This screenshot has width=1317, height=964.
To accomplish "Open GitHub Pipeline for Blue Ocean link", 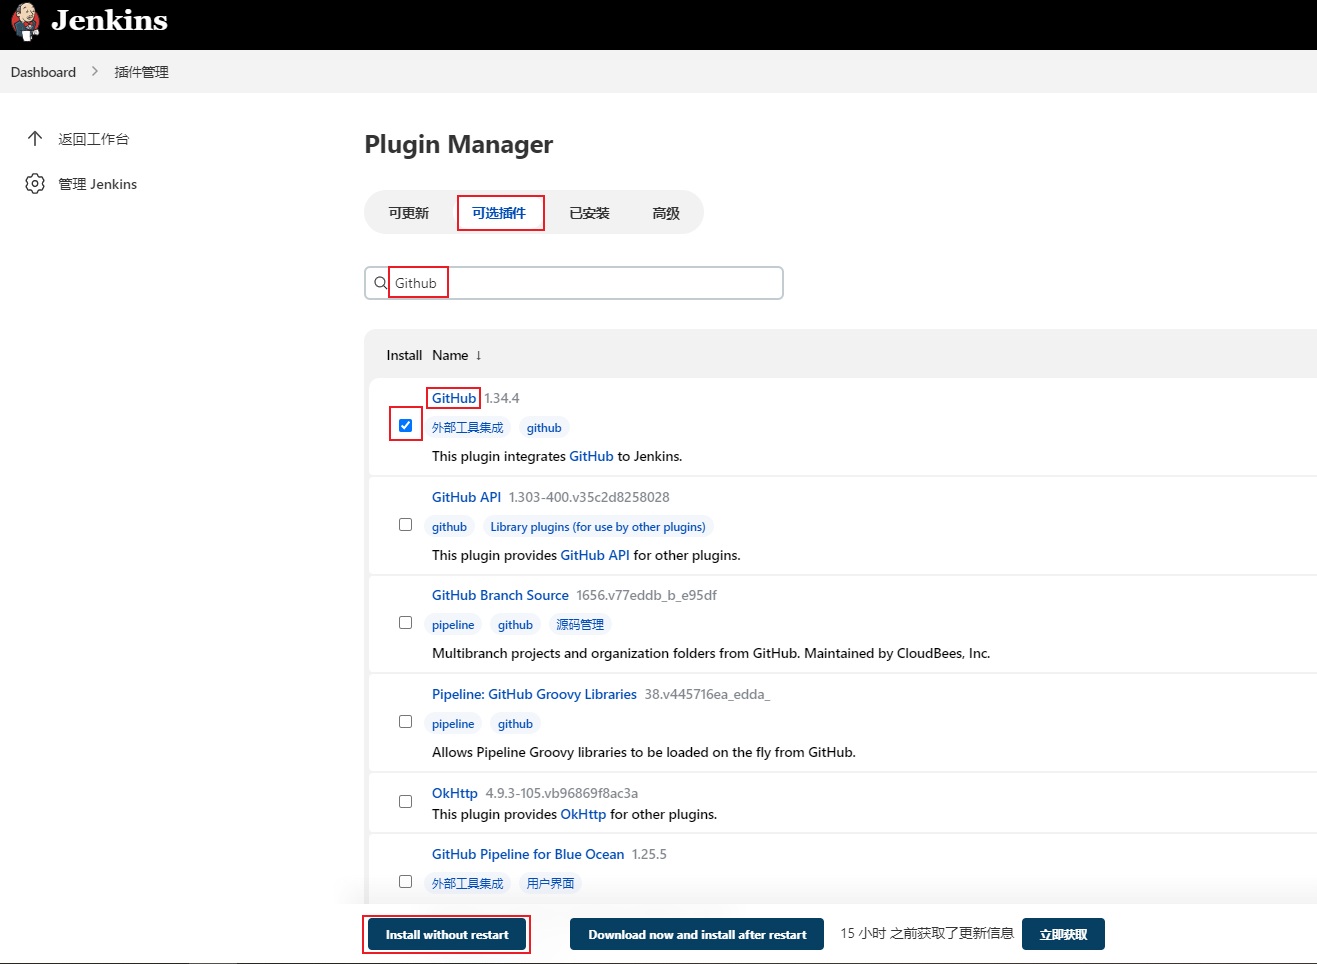I will (x=528, y=854).
